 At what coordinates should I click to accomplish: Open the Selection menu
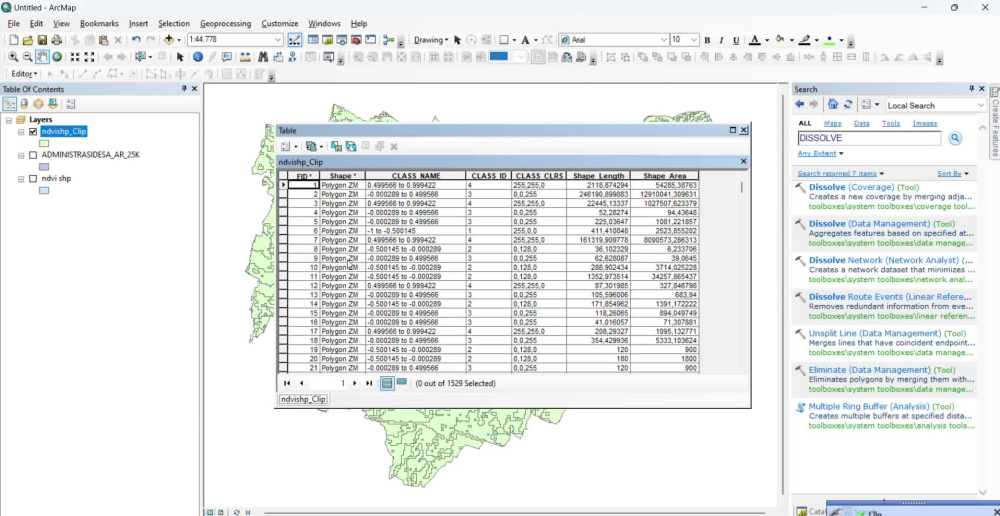click(173, 24)
